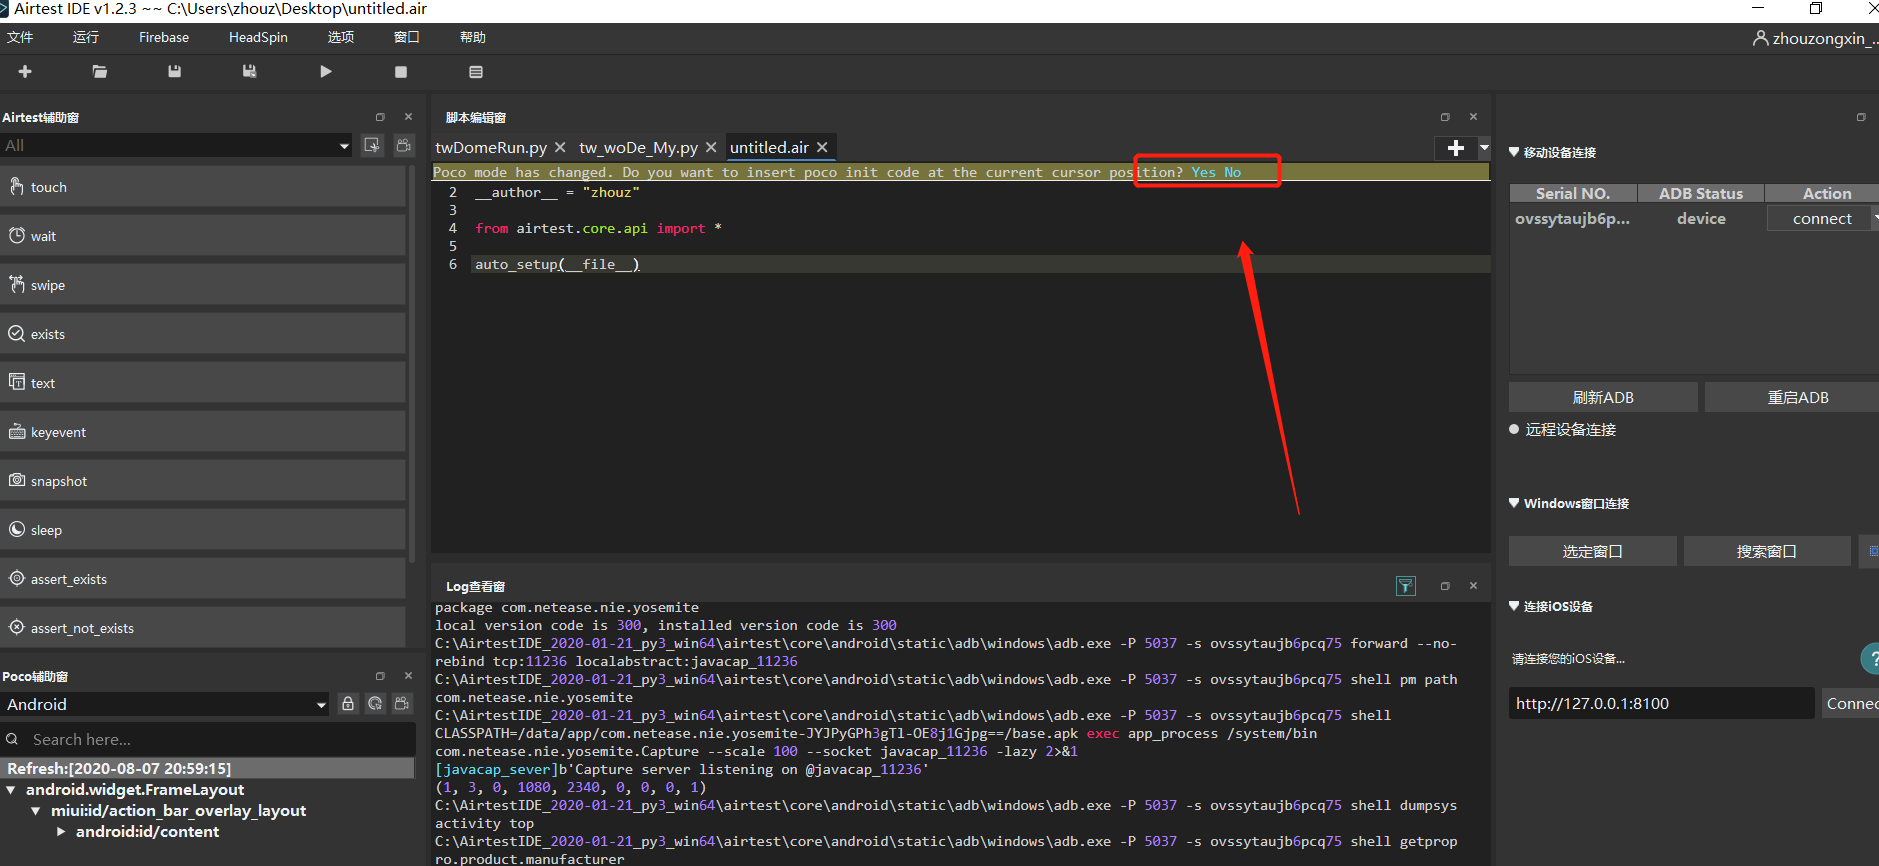Add a new editor tab with the plus button
This screenshot has height=866, width=1879.
click(x=1456, y=148)
